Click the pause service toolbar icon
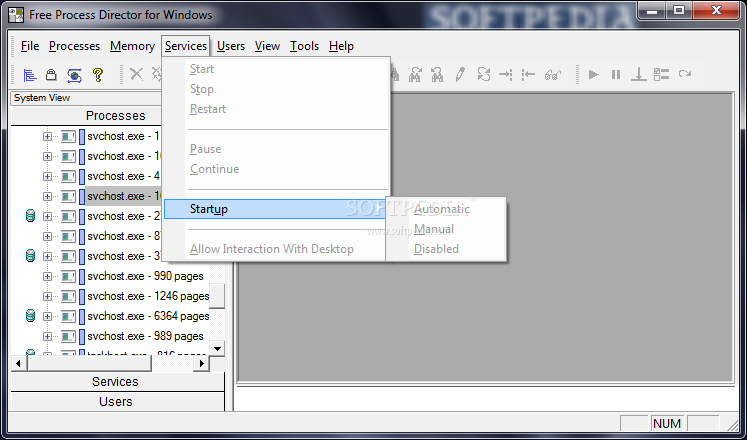 pyautogui.click(x=616, y=74)
